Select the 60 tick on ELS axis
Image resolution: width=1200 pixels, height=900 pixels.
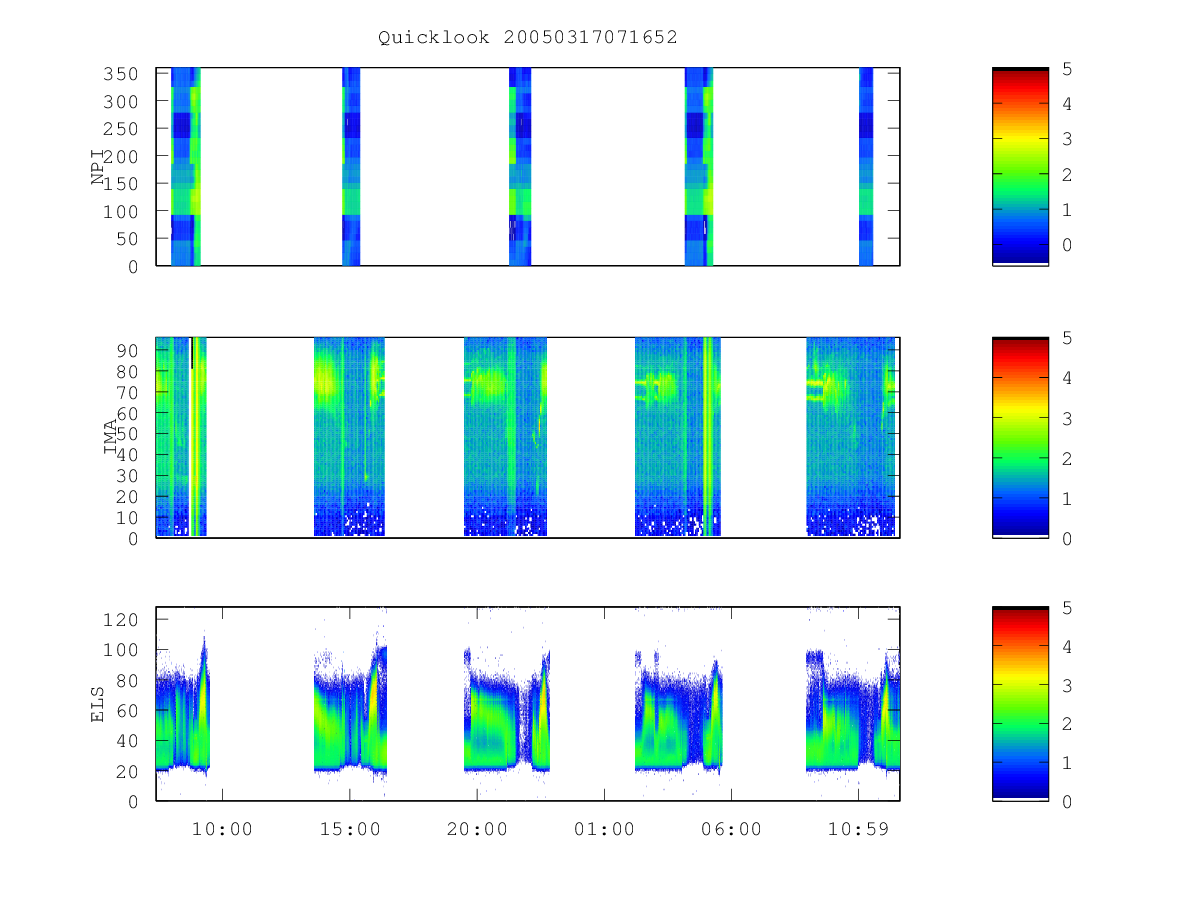coord(129,710)
